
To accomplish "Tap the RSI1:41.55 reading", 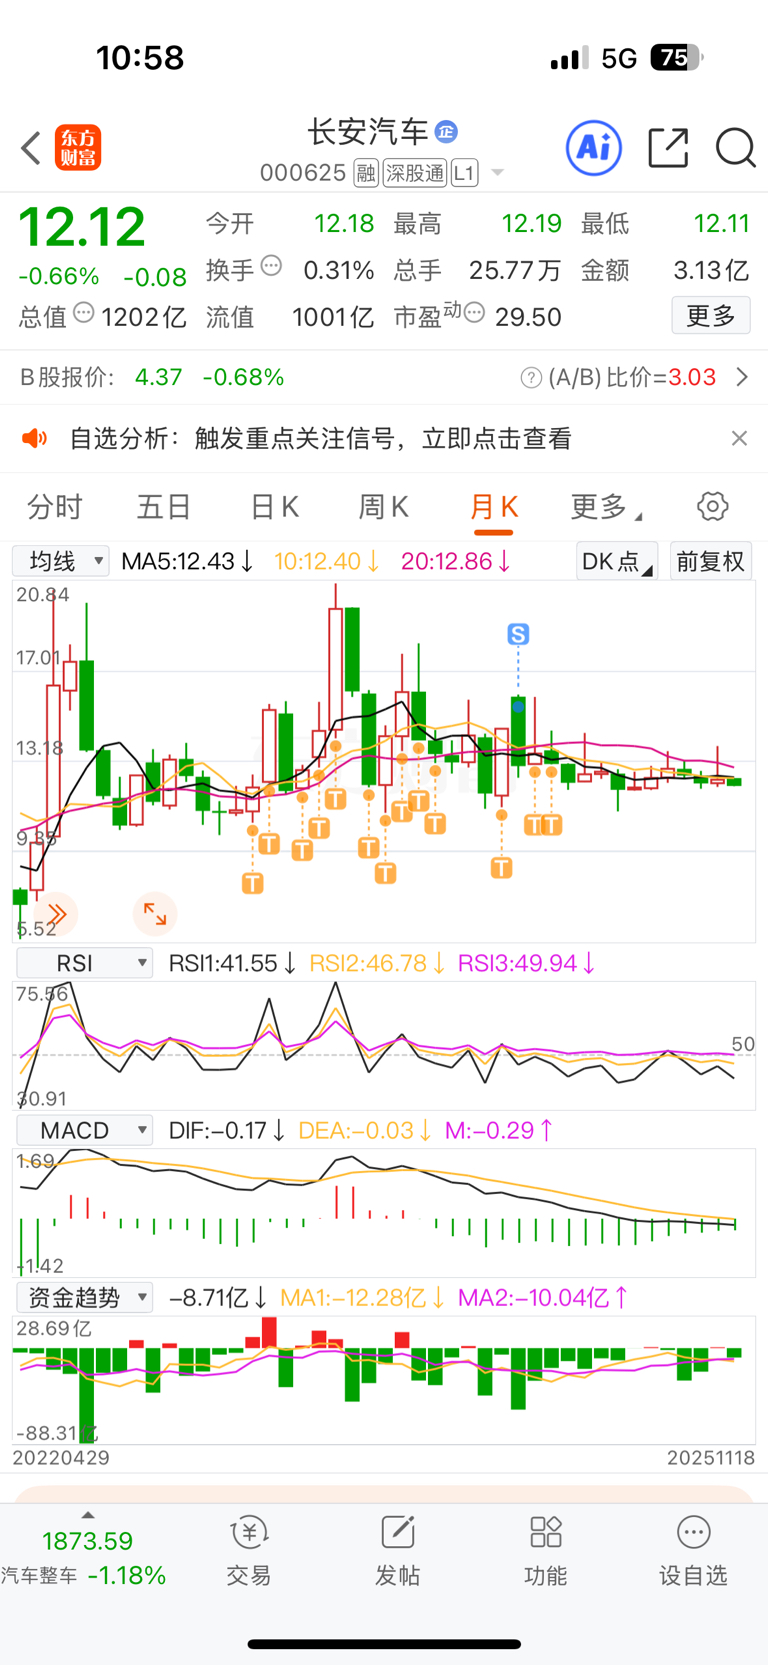I will 232,963.
